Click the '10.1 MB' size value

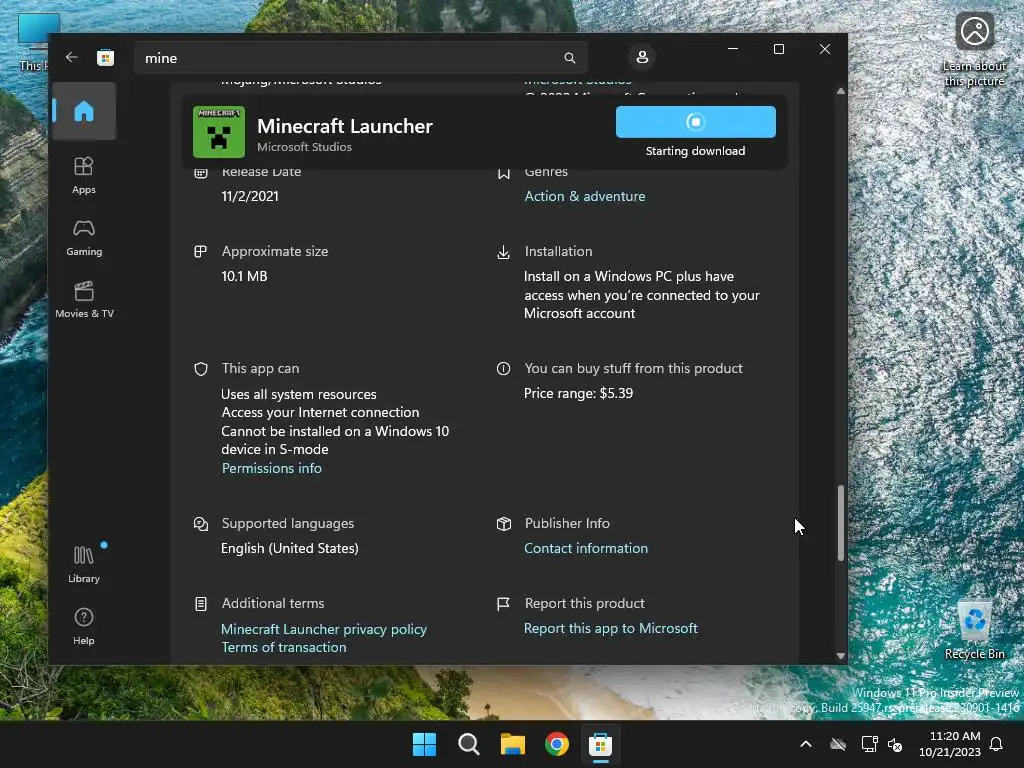244,276
